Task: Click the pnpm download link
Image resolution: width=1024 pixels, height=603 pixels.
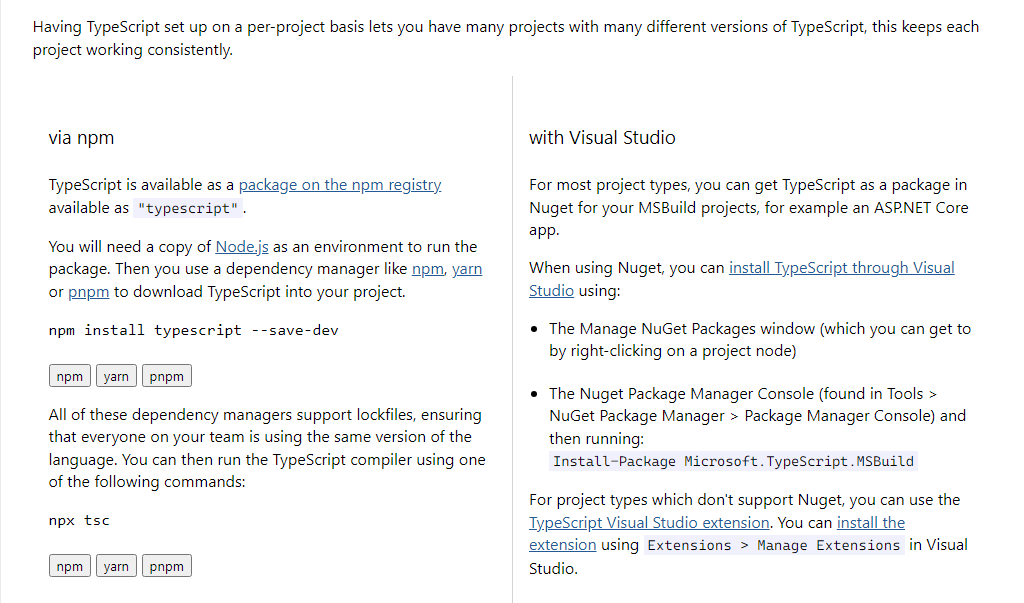Action: [x=88, y=291]
